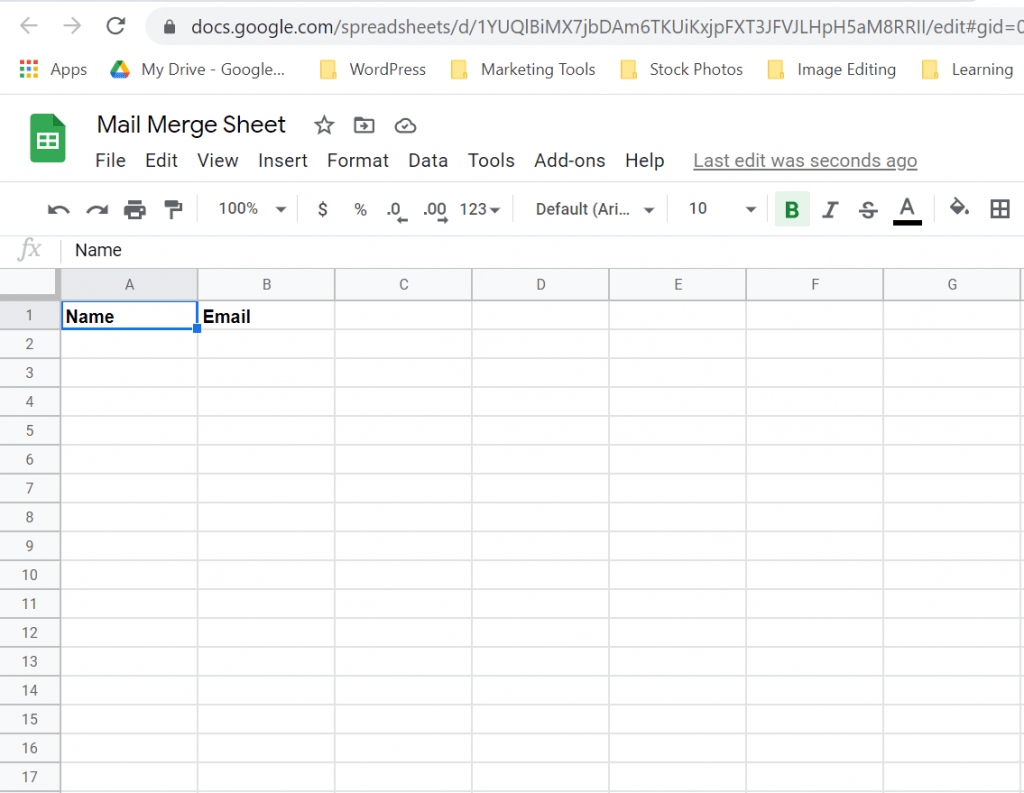Star the Mail Merge Sheet
The width and height of the screenshot is (1024, 793).
tap(323, 125)
